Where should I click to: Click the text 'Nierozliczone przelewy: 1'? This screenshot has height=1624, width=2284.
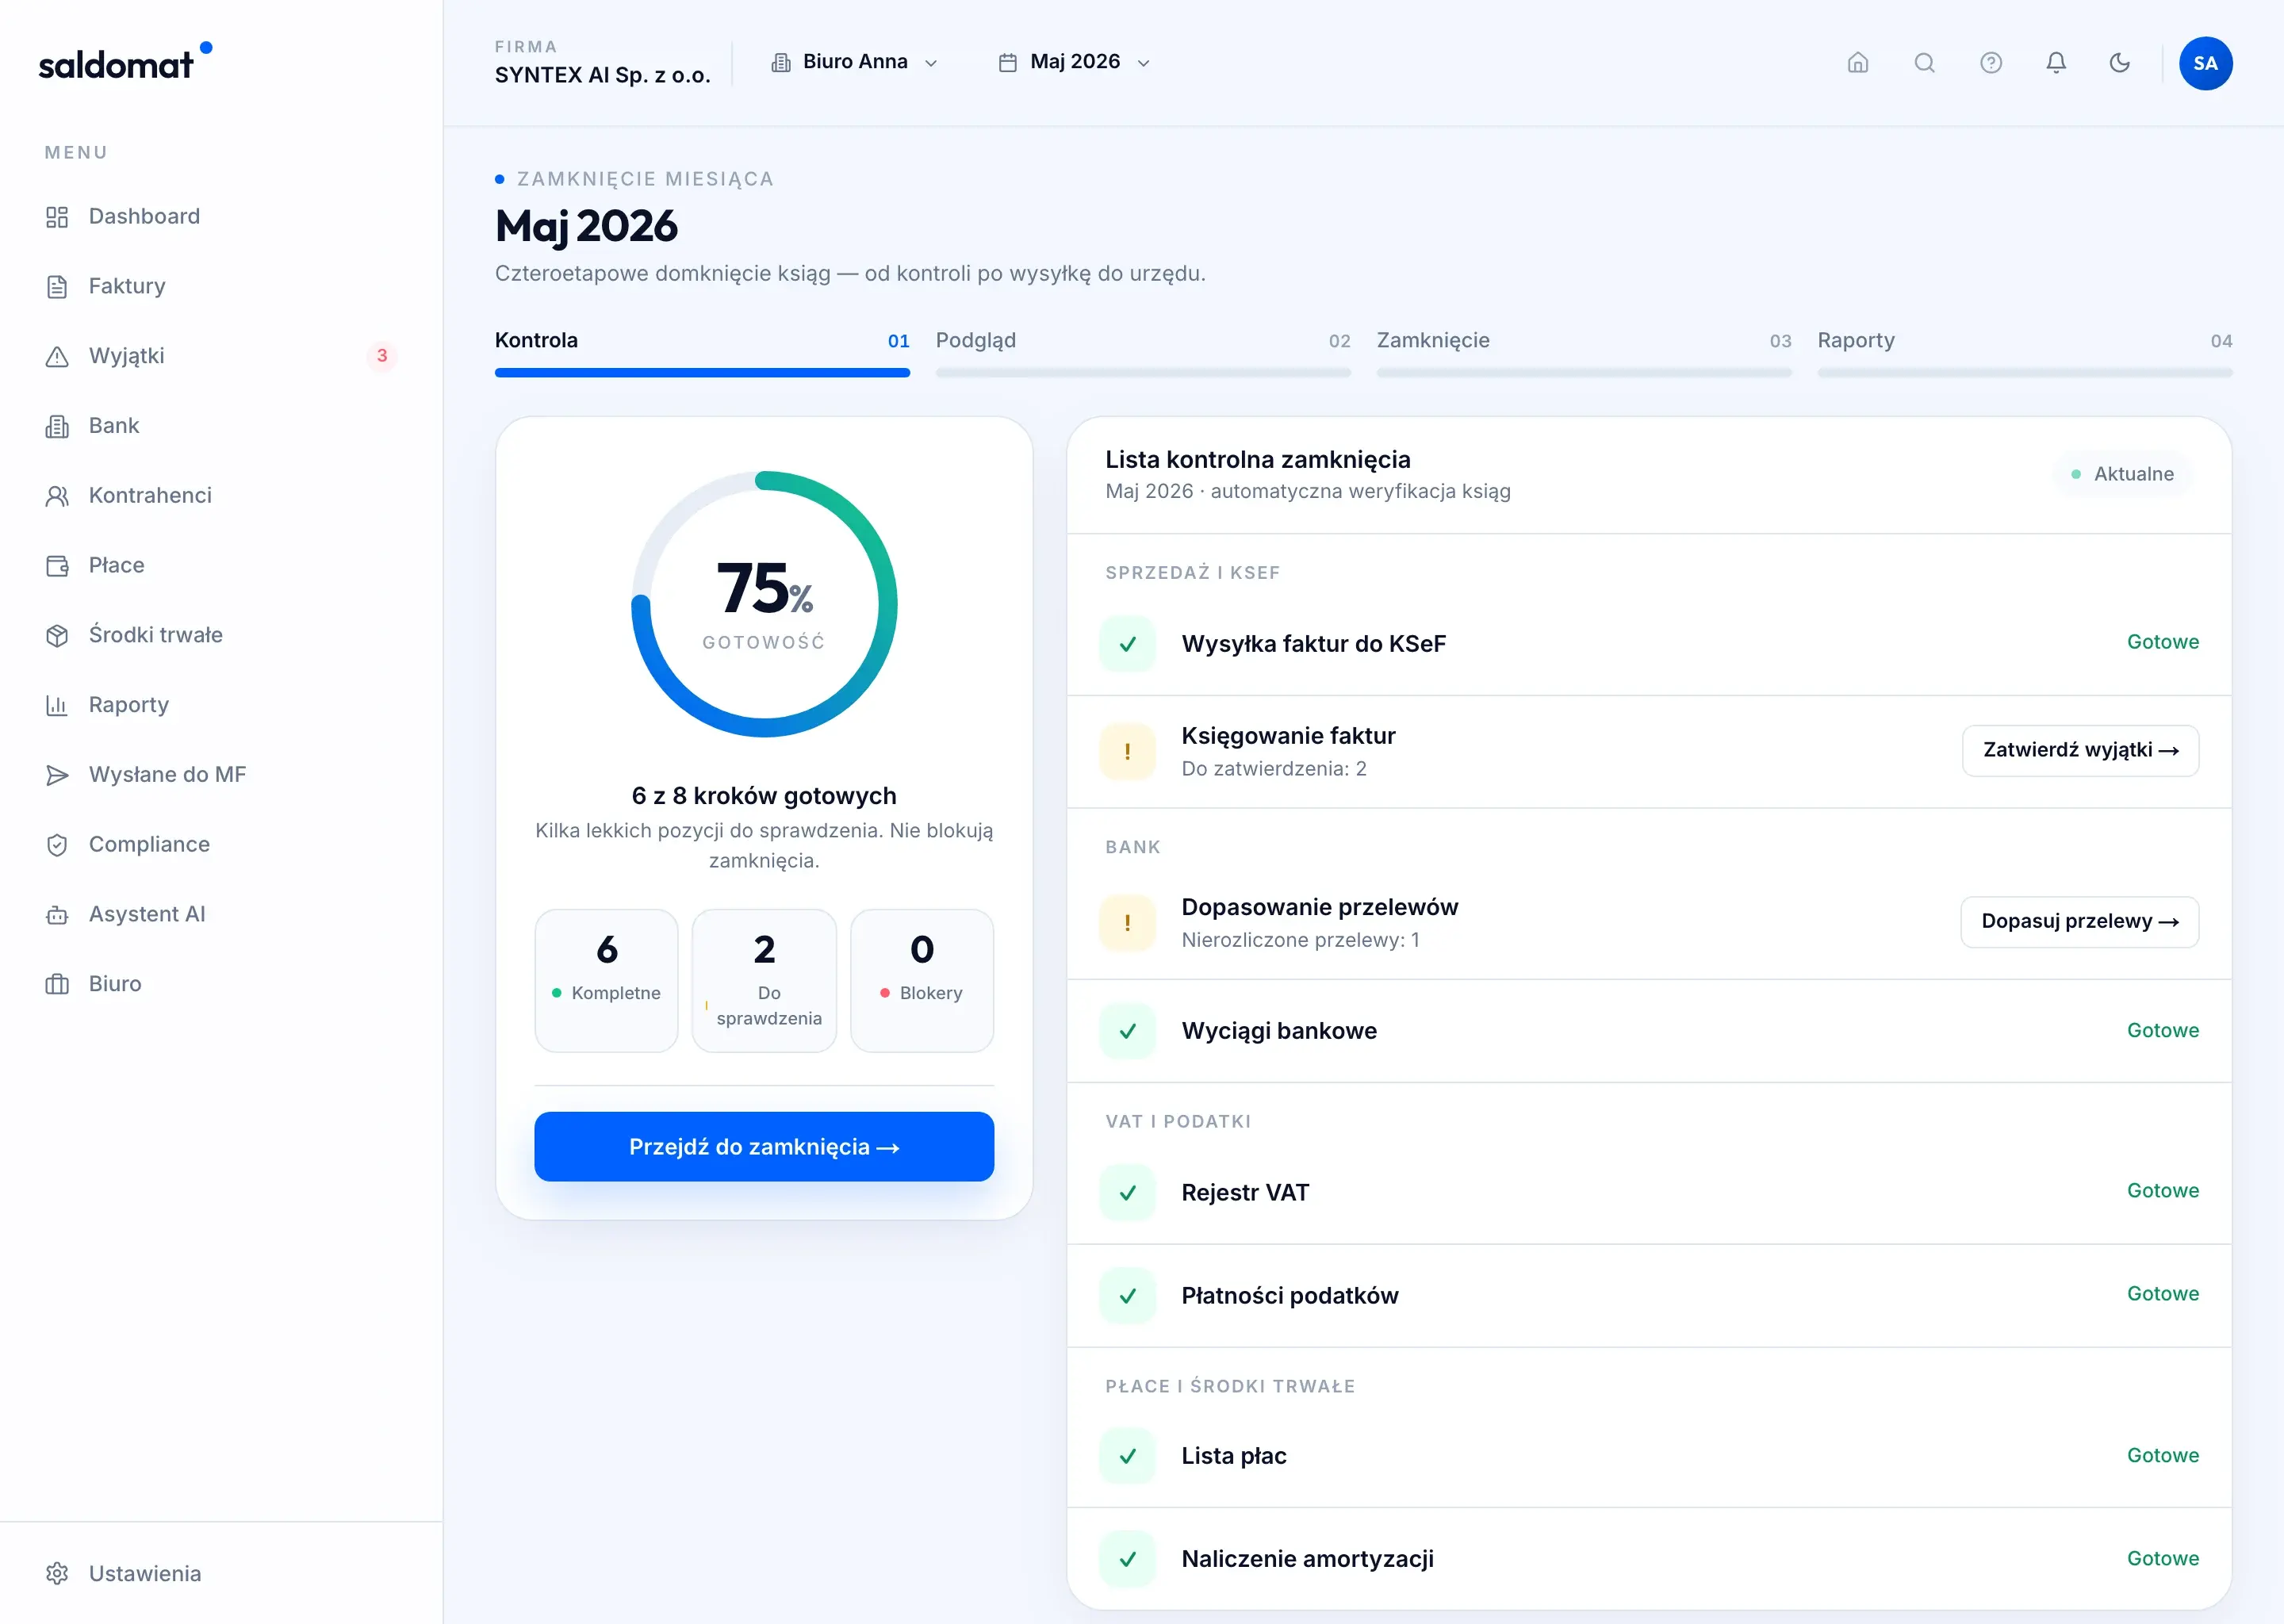coord(1300,940)
